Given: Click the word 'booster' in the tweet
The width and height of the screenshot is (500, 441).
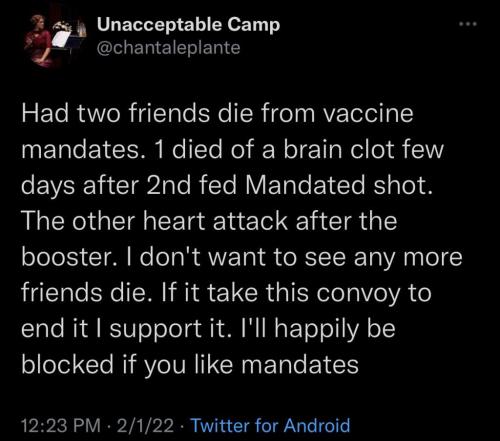Looking at the screenshot, I should 67,257.
